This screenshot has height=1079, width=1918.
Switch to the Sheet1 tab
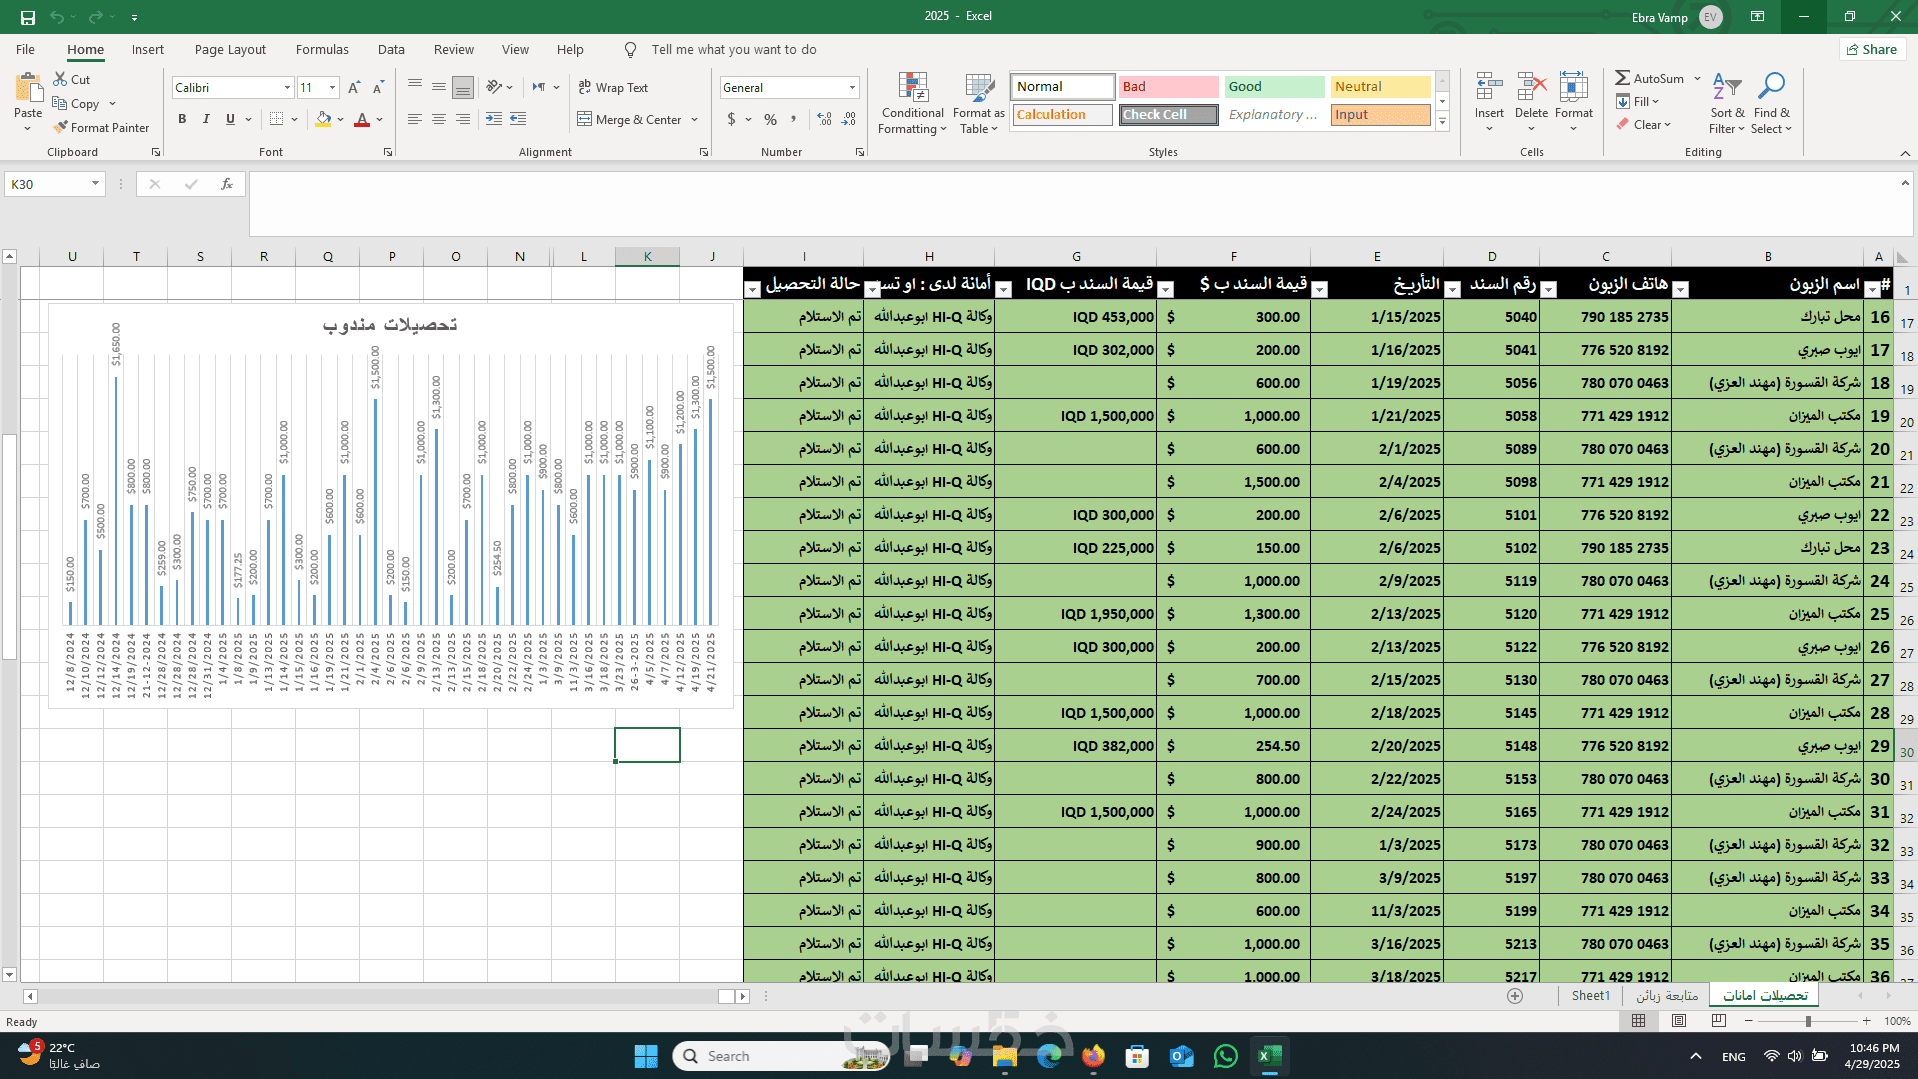[x=1590, y=995]
